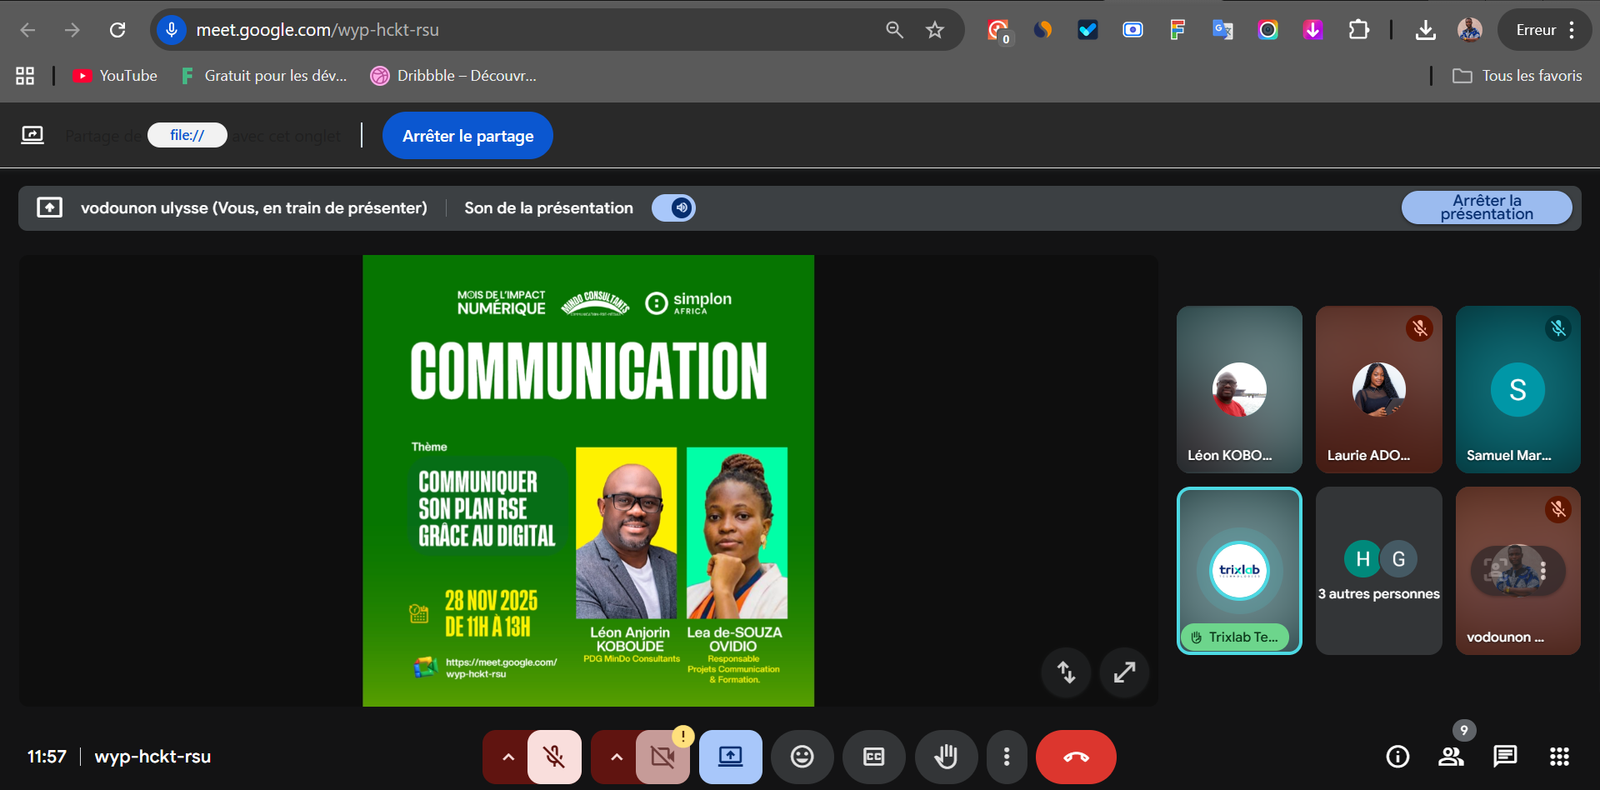Expand audio settings chevron beside microphone
The width and height of the screenshot is (1600, 790).
point(508,757)
